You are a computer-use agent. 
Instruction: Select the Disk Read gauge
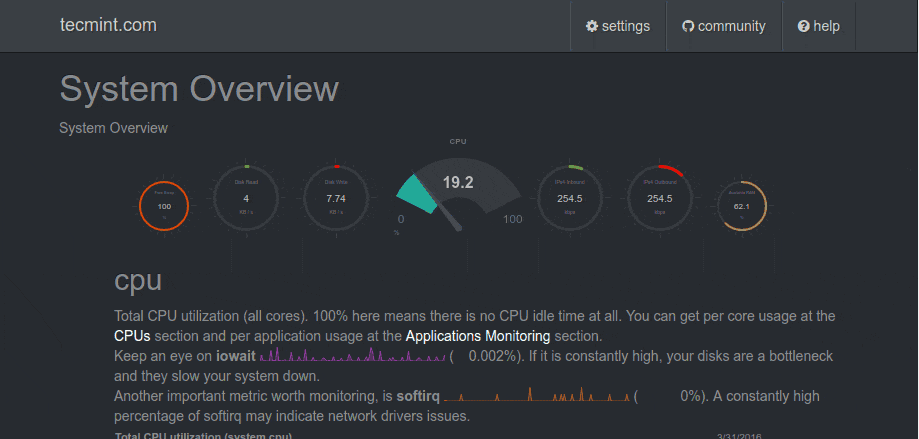click(245, 198)
